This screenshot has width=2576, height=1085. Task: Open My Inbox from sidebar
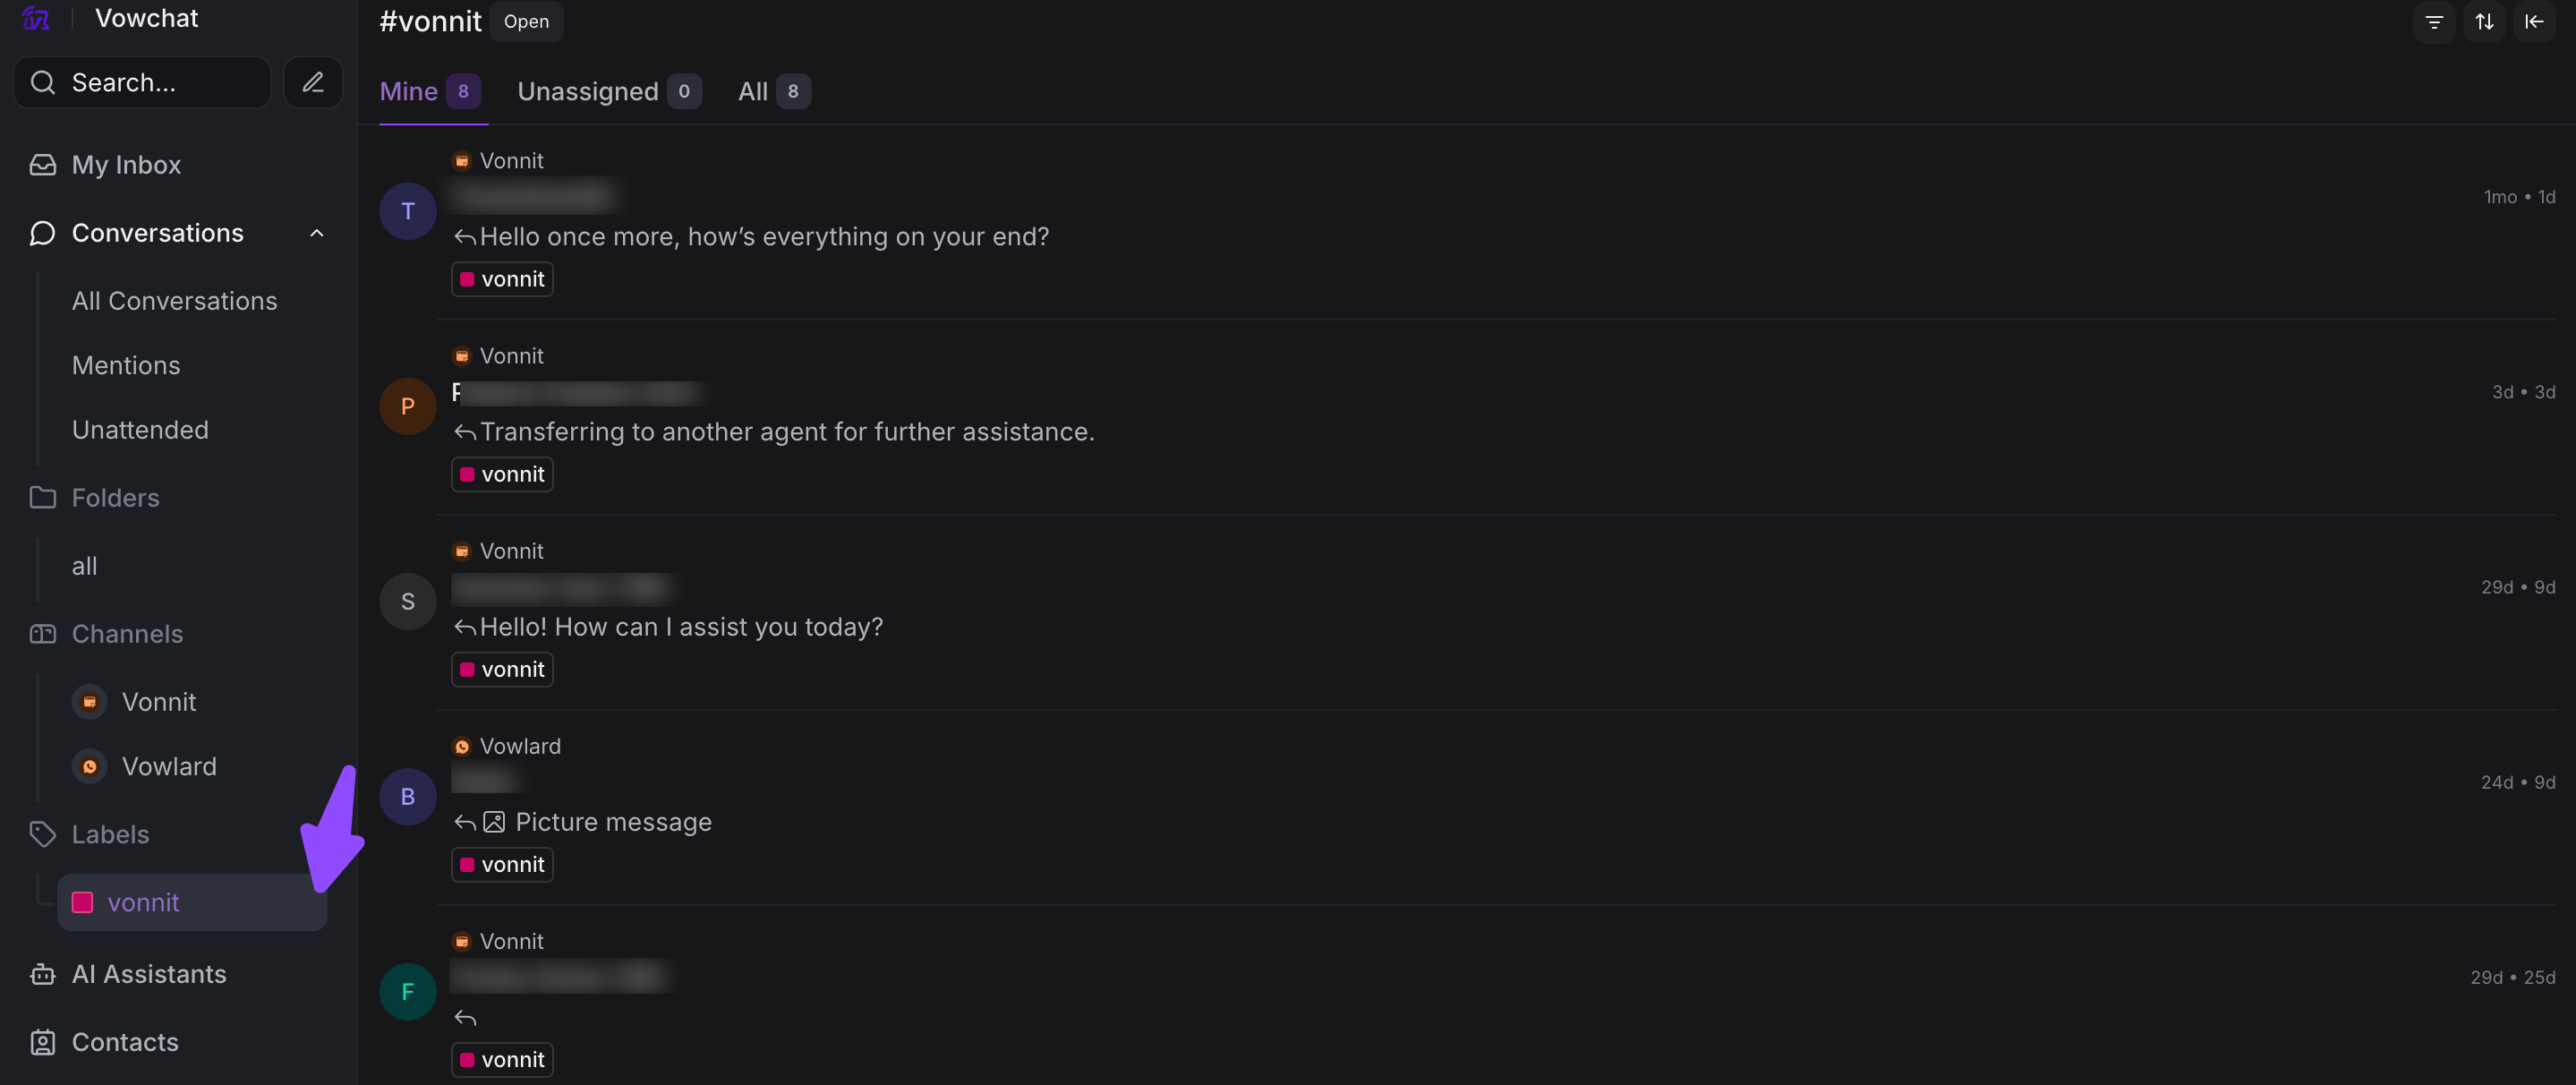pyautogui.click(x=126, y=165)
